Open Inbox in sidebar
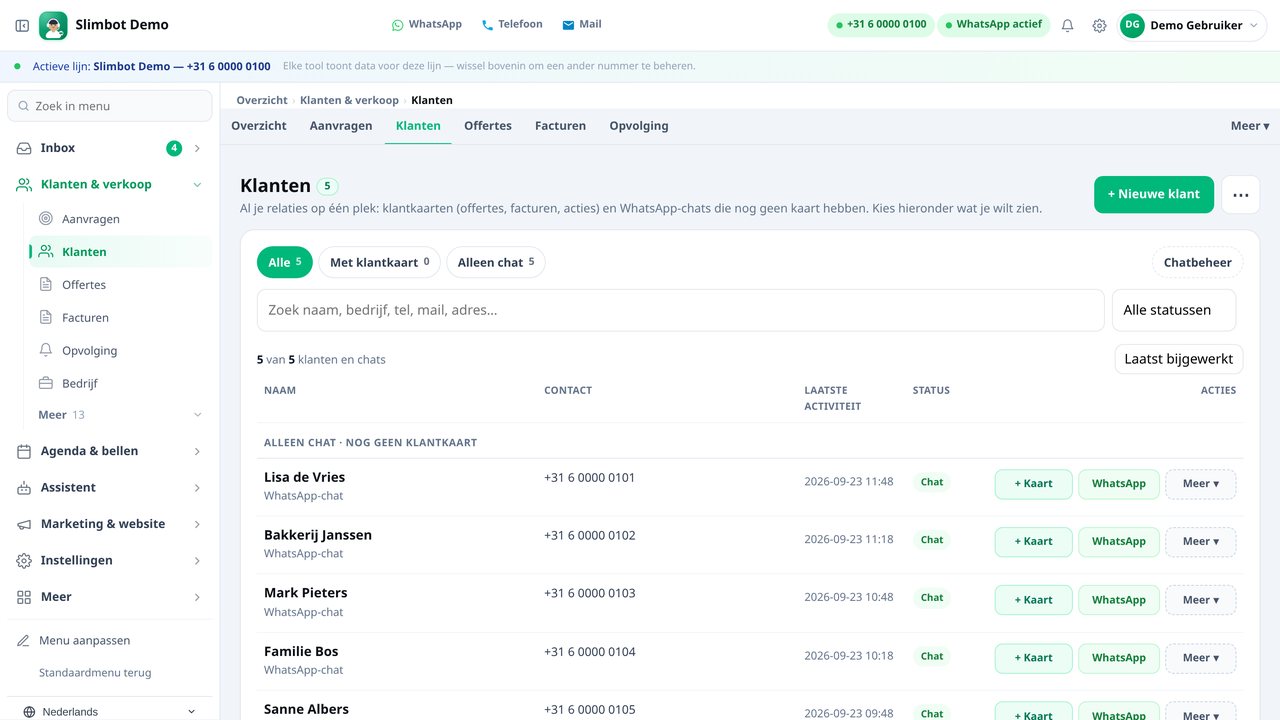Screen dimensions: 1280x720 (110, 148)
